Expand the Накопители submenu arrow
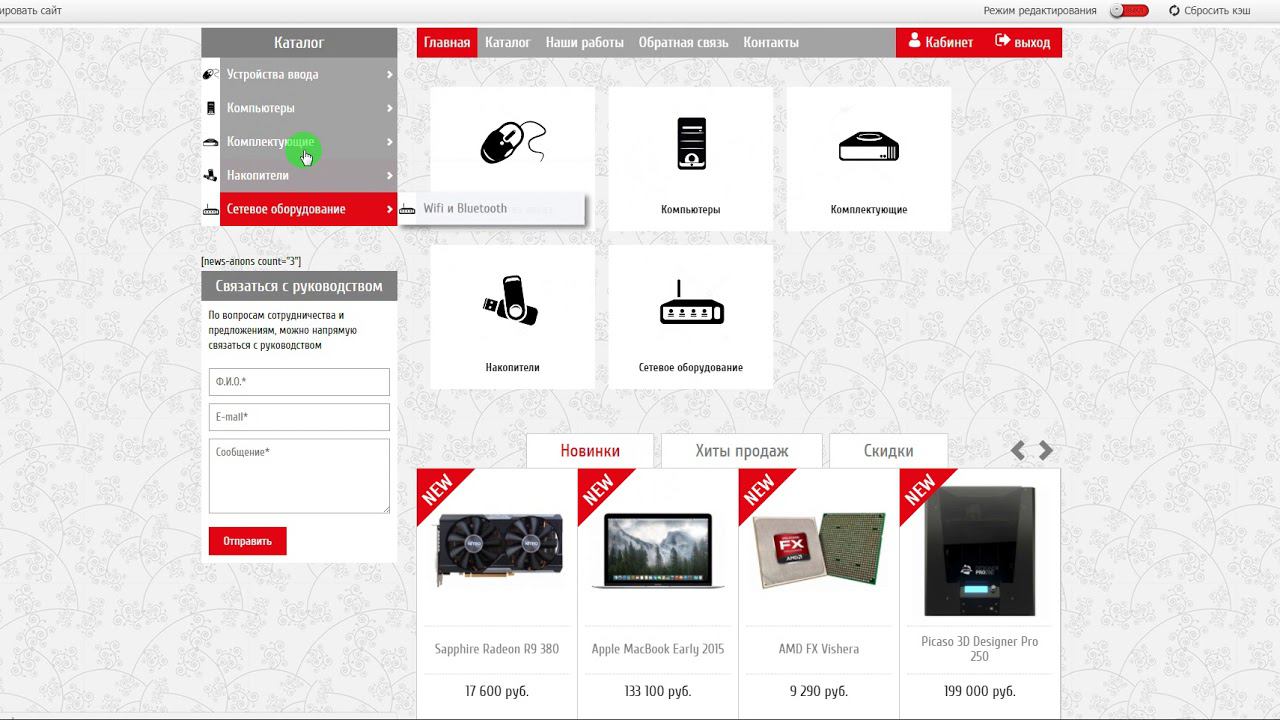This screenshot has height=720, width=1280. tap(389, 175)
